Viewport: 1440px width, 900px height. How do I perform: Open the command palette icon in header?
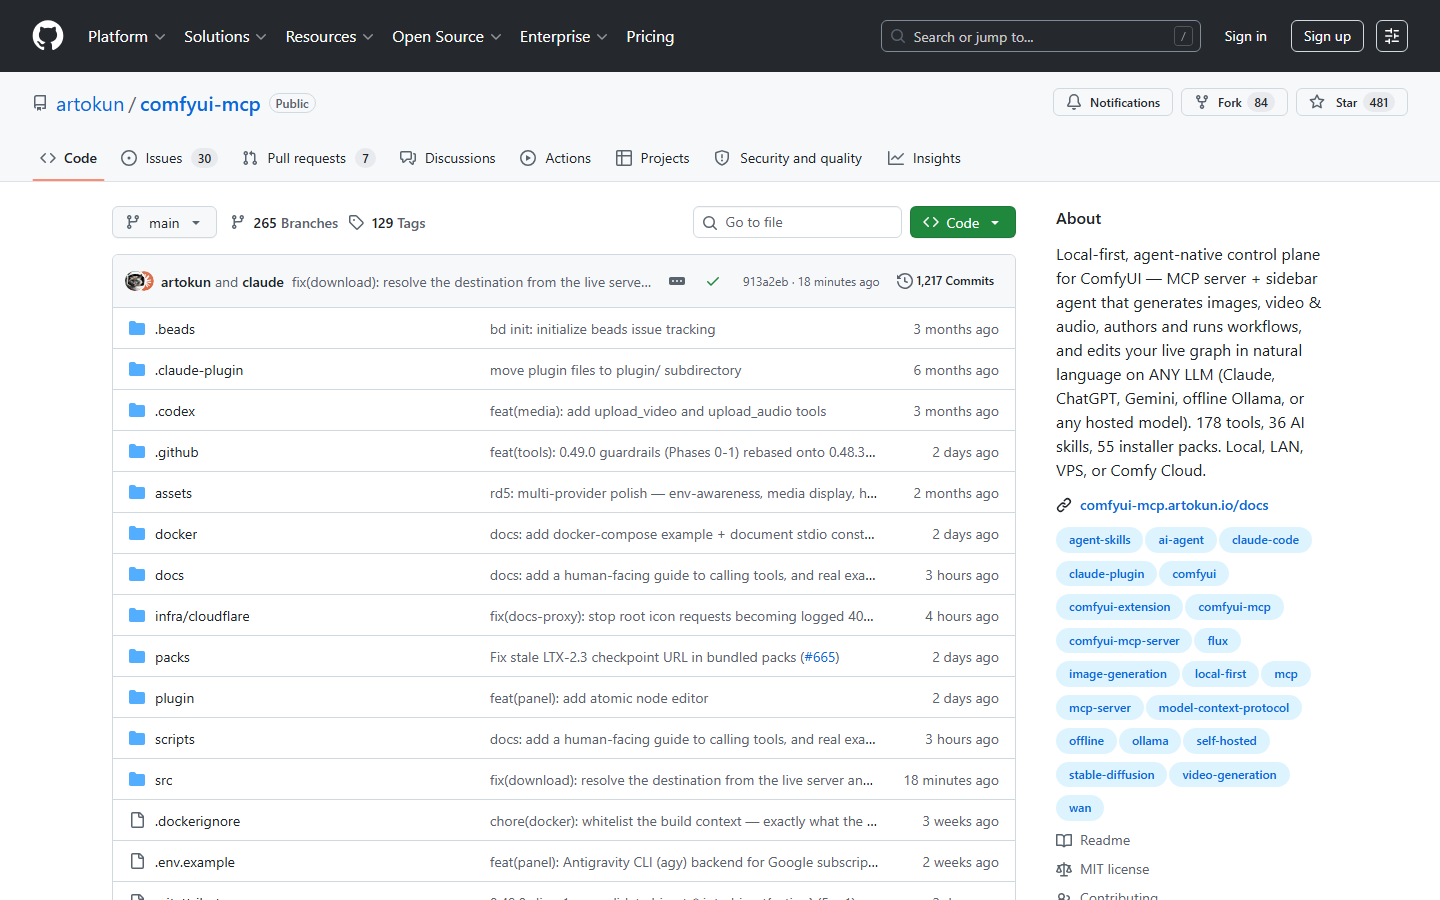click(1392, 36)
